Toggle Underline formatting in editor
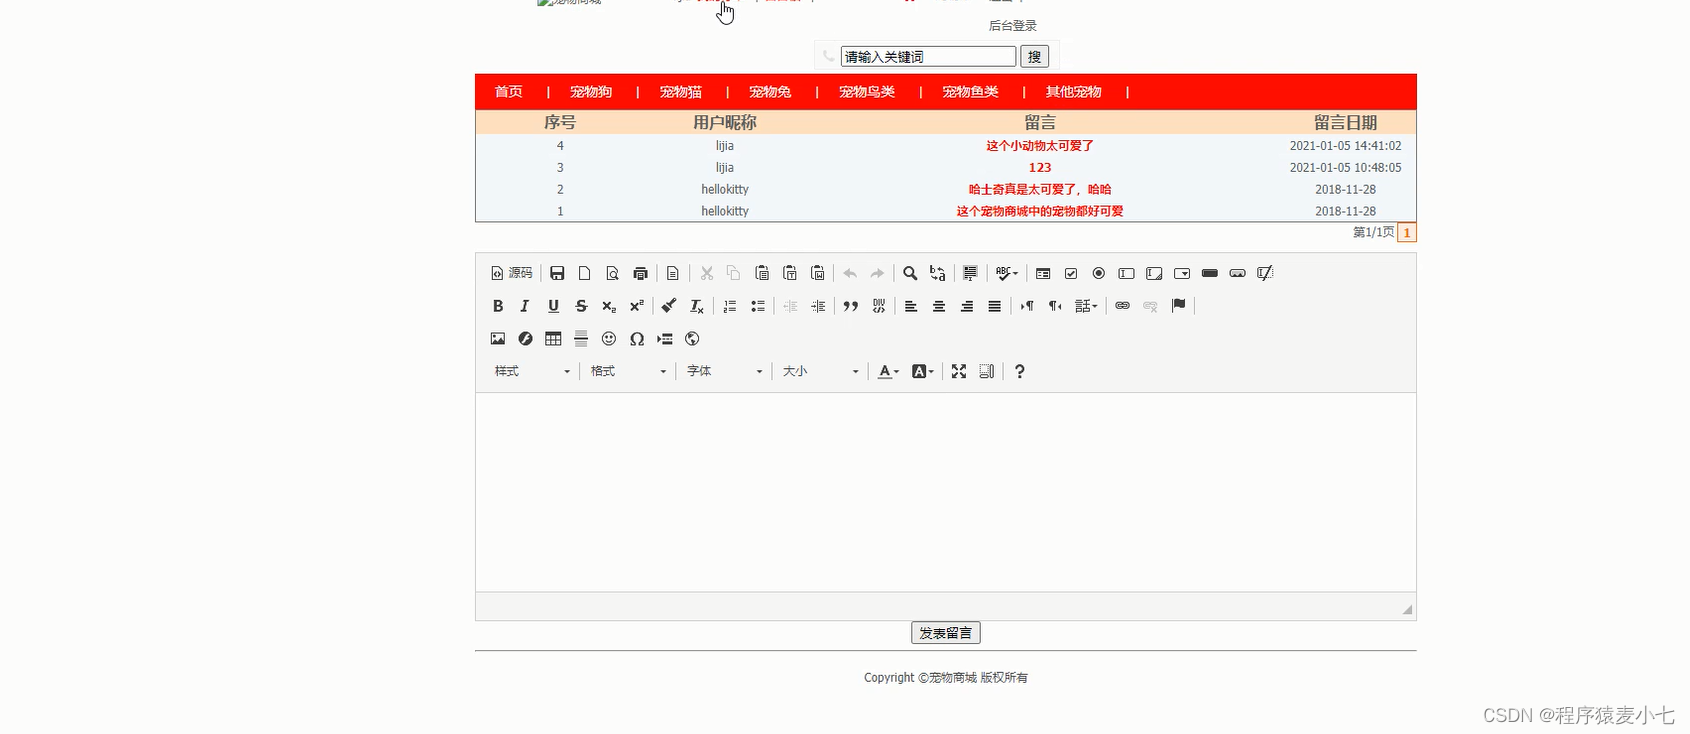Image resolution: width=1690 pixels, height=734 pixels. [x=553, y=306]
